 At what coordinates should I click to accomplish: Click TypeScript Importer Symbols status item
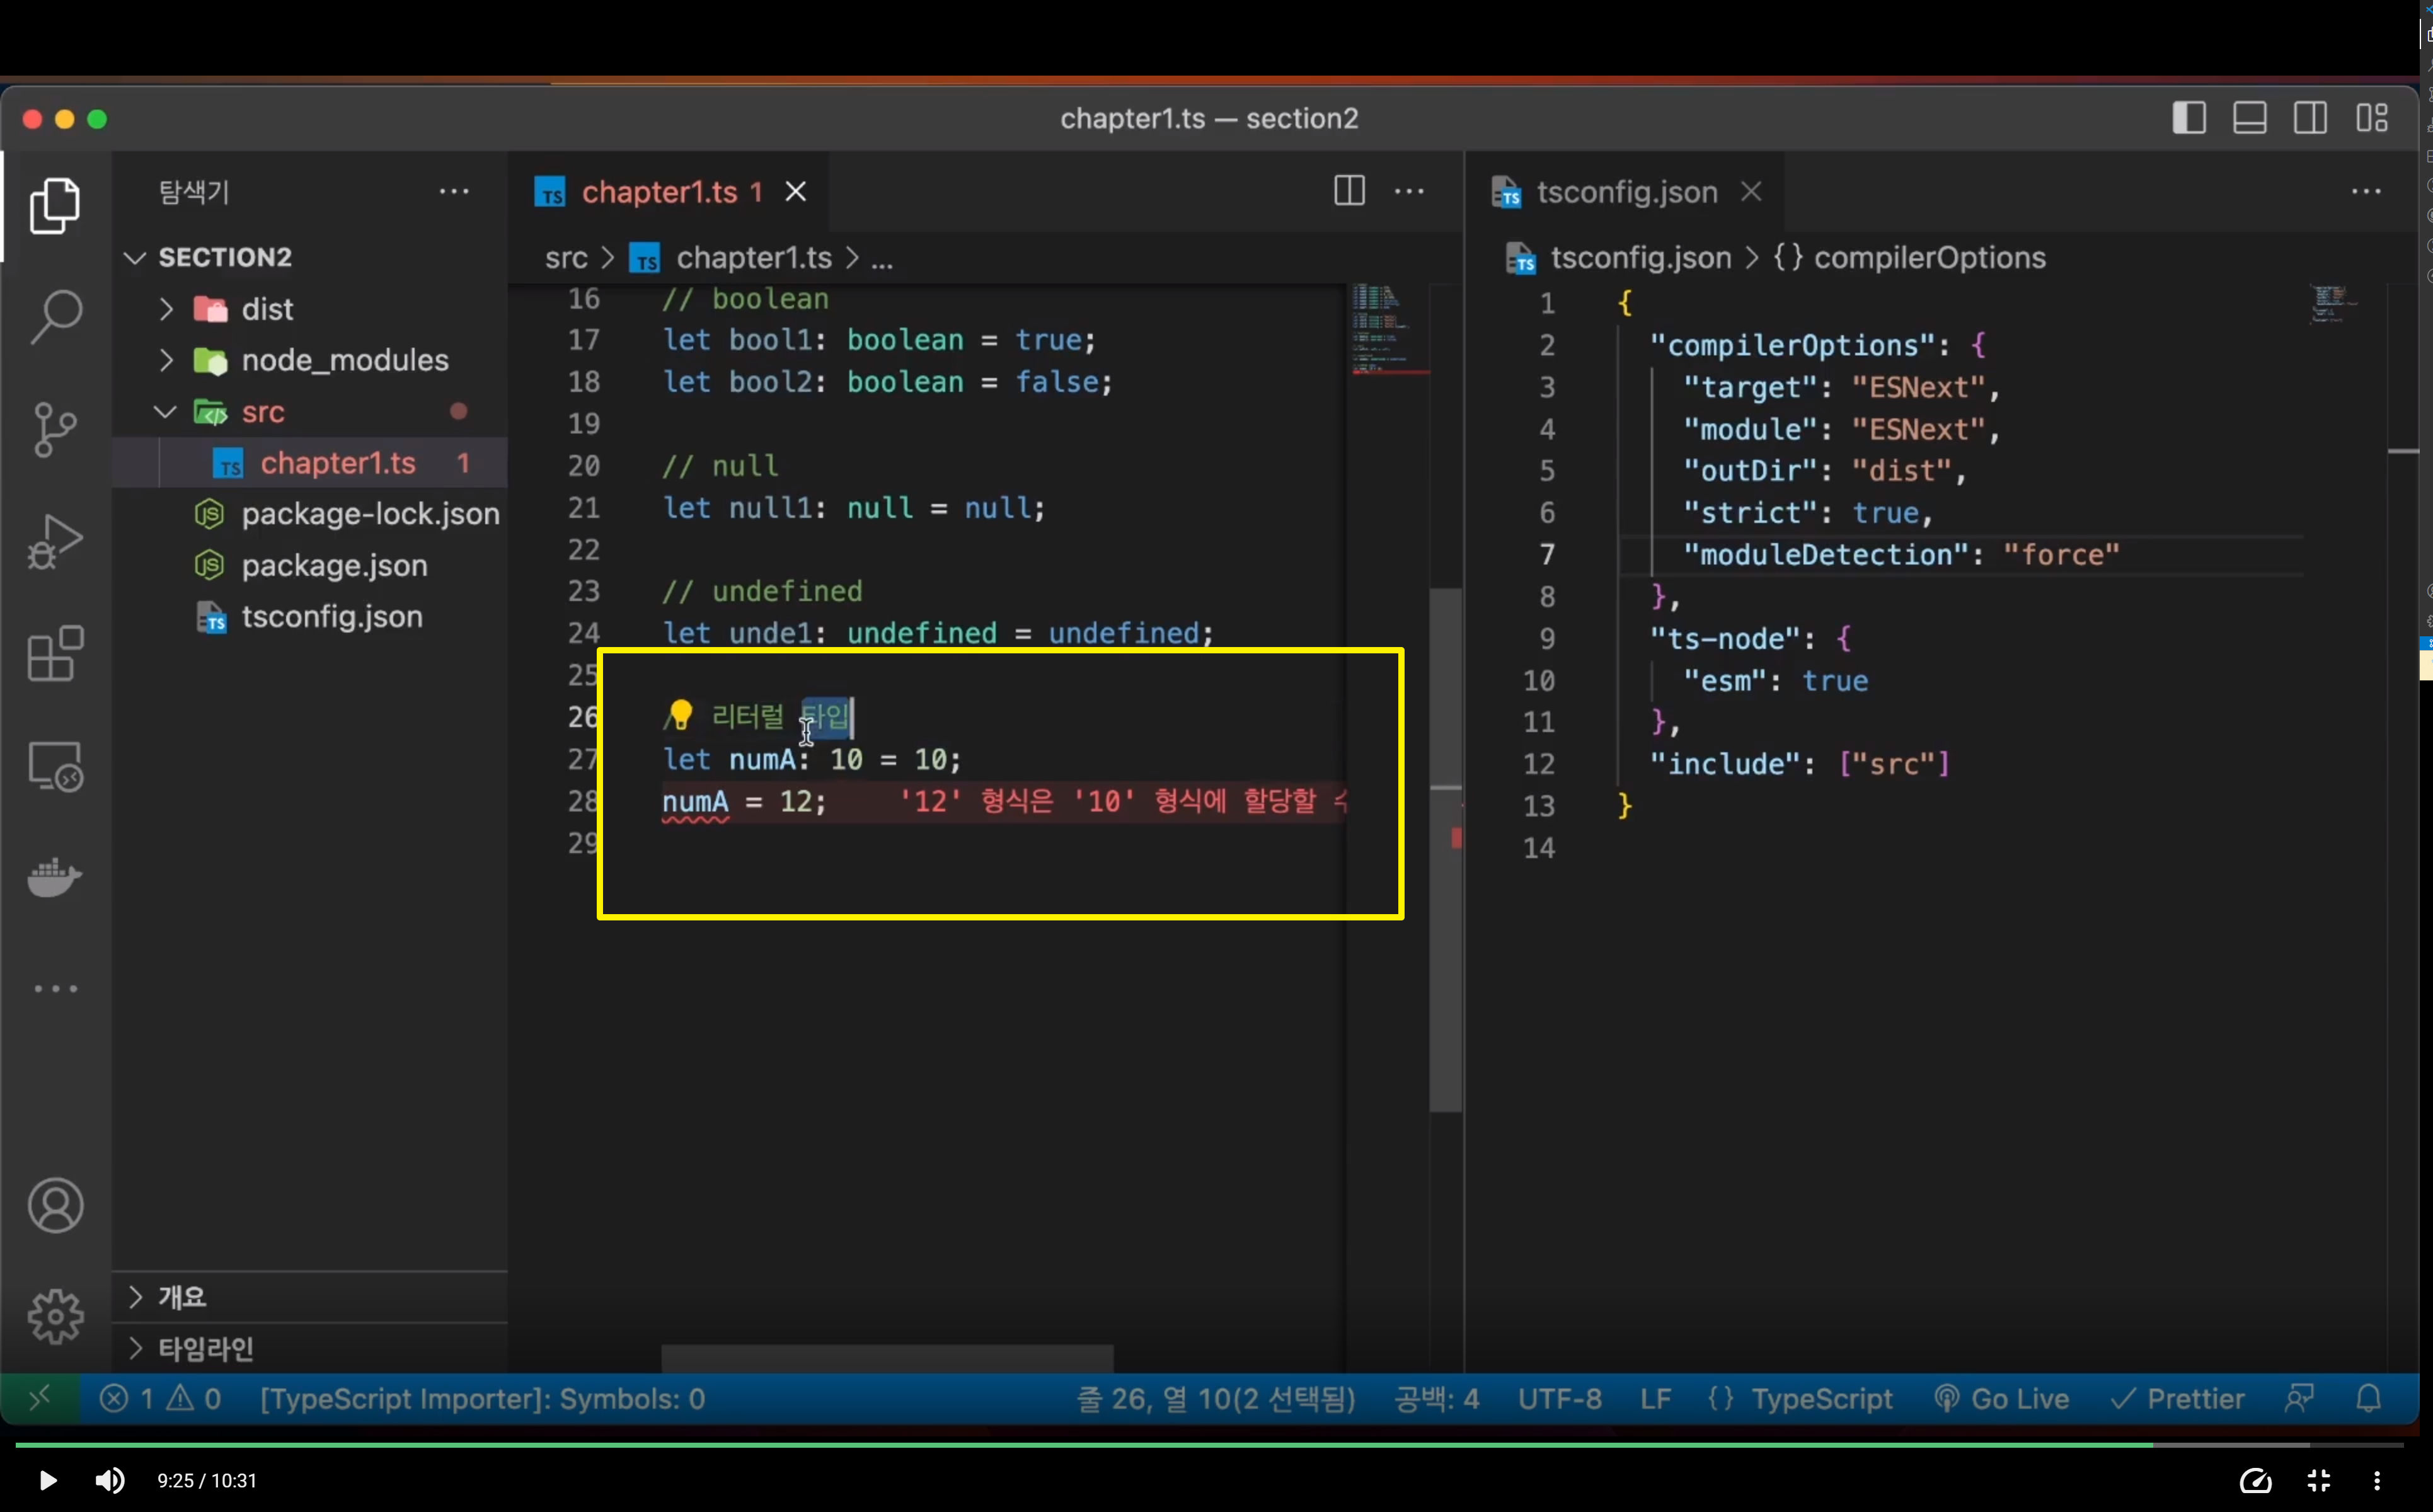pyautogui.click(x=482, y=1398)
